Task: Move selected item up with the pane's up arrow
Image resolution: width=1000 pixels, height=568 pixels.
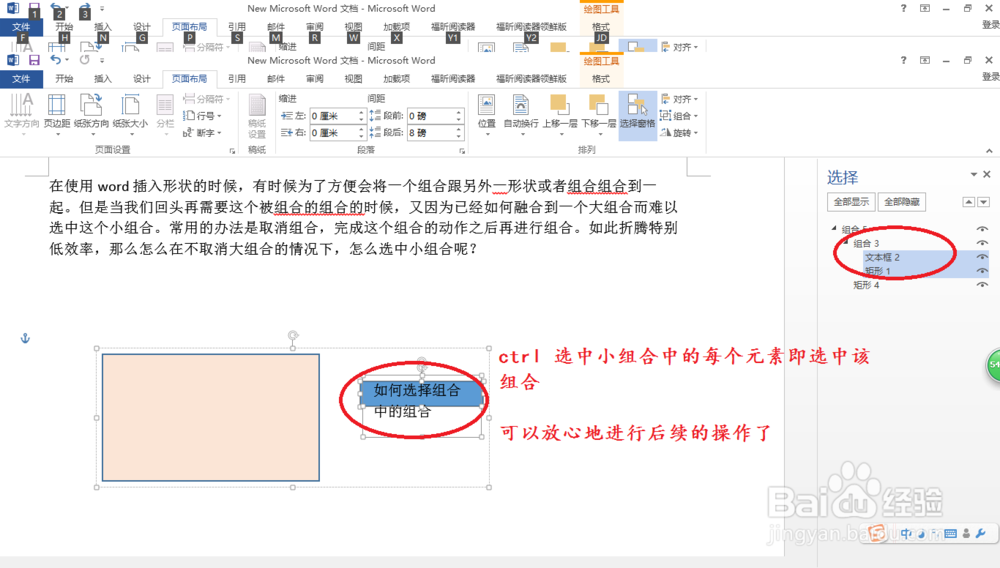Action: point(968,202)
